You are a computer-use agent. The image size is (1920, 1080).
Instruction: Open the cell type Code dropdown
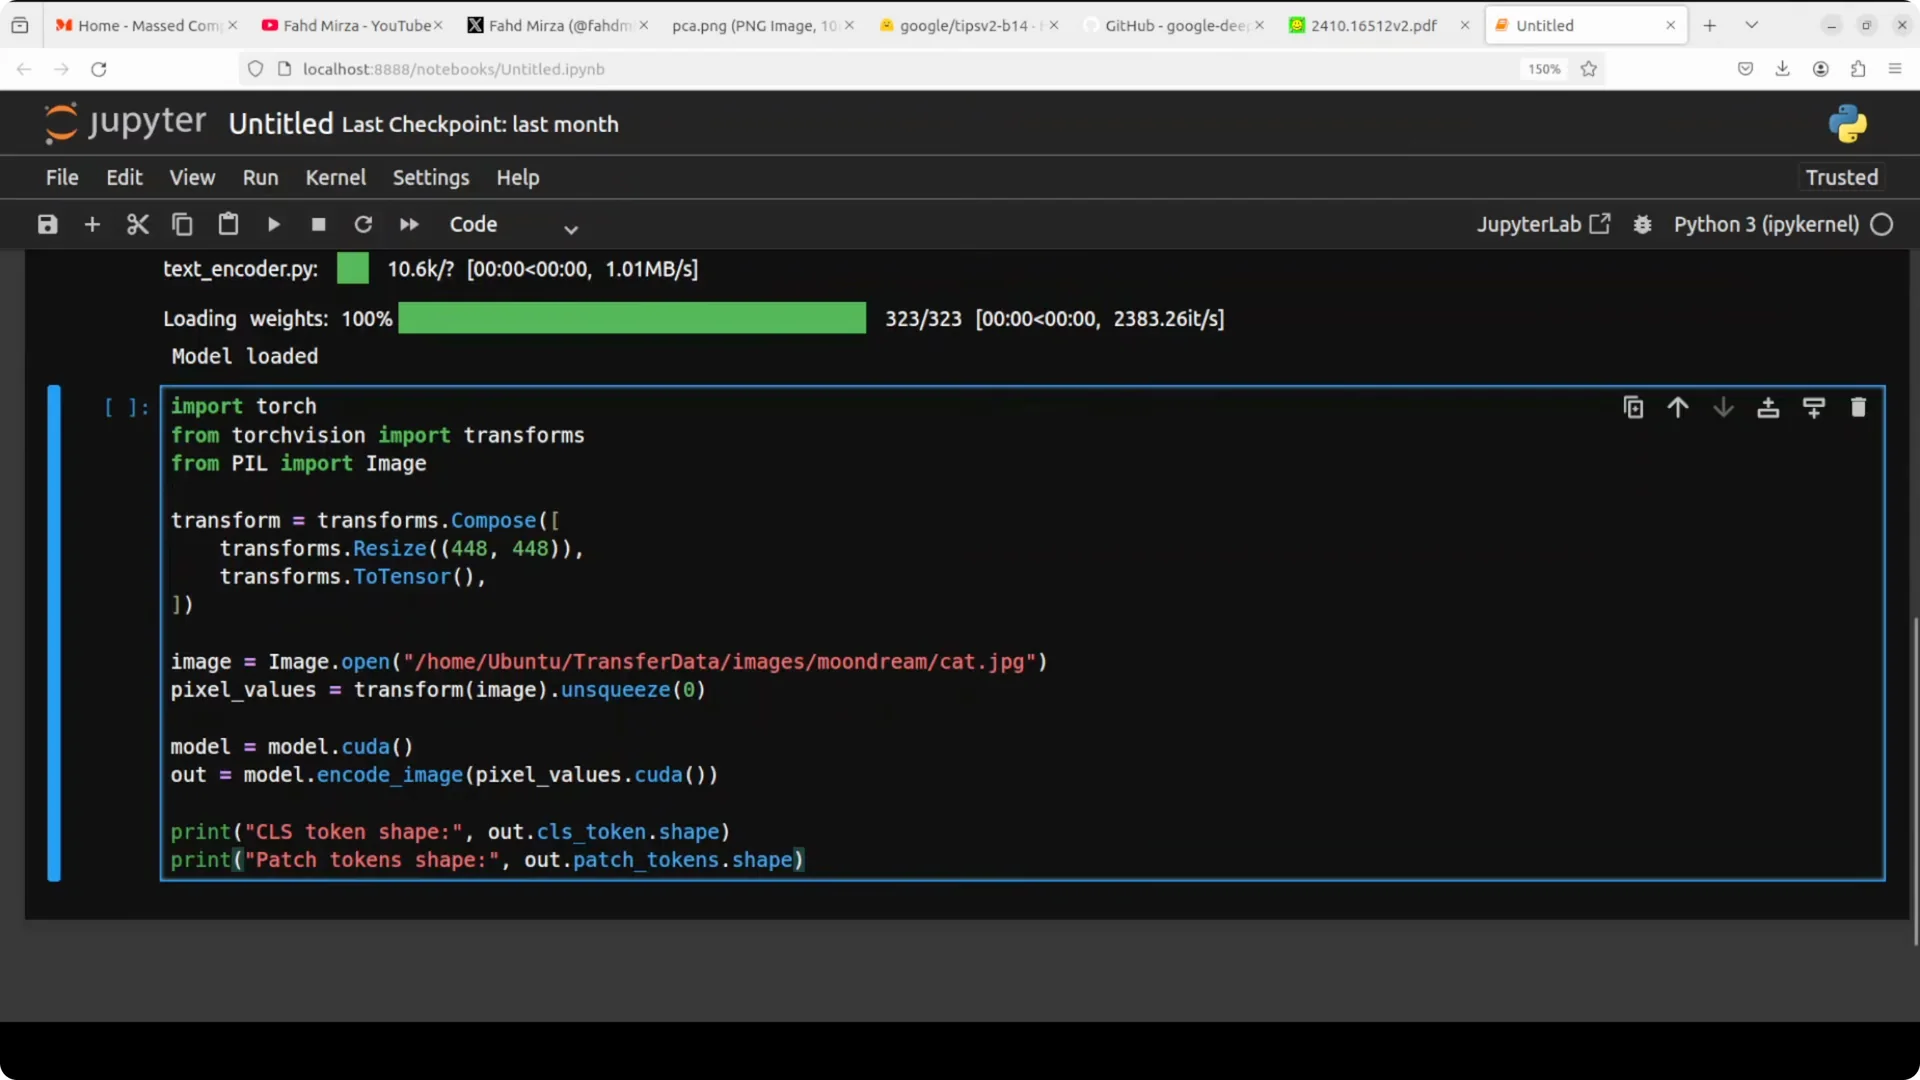pyautogui.click(x=513, y=225)
